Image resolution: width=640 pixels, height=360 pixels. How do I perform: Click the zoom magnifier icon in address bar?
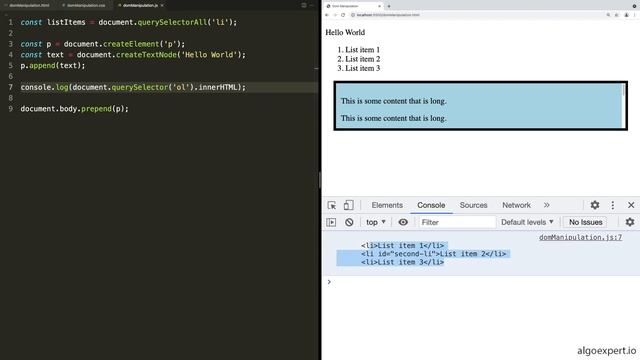[608, 15]
